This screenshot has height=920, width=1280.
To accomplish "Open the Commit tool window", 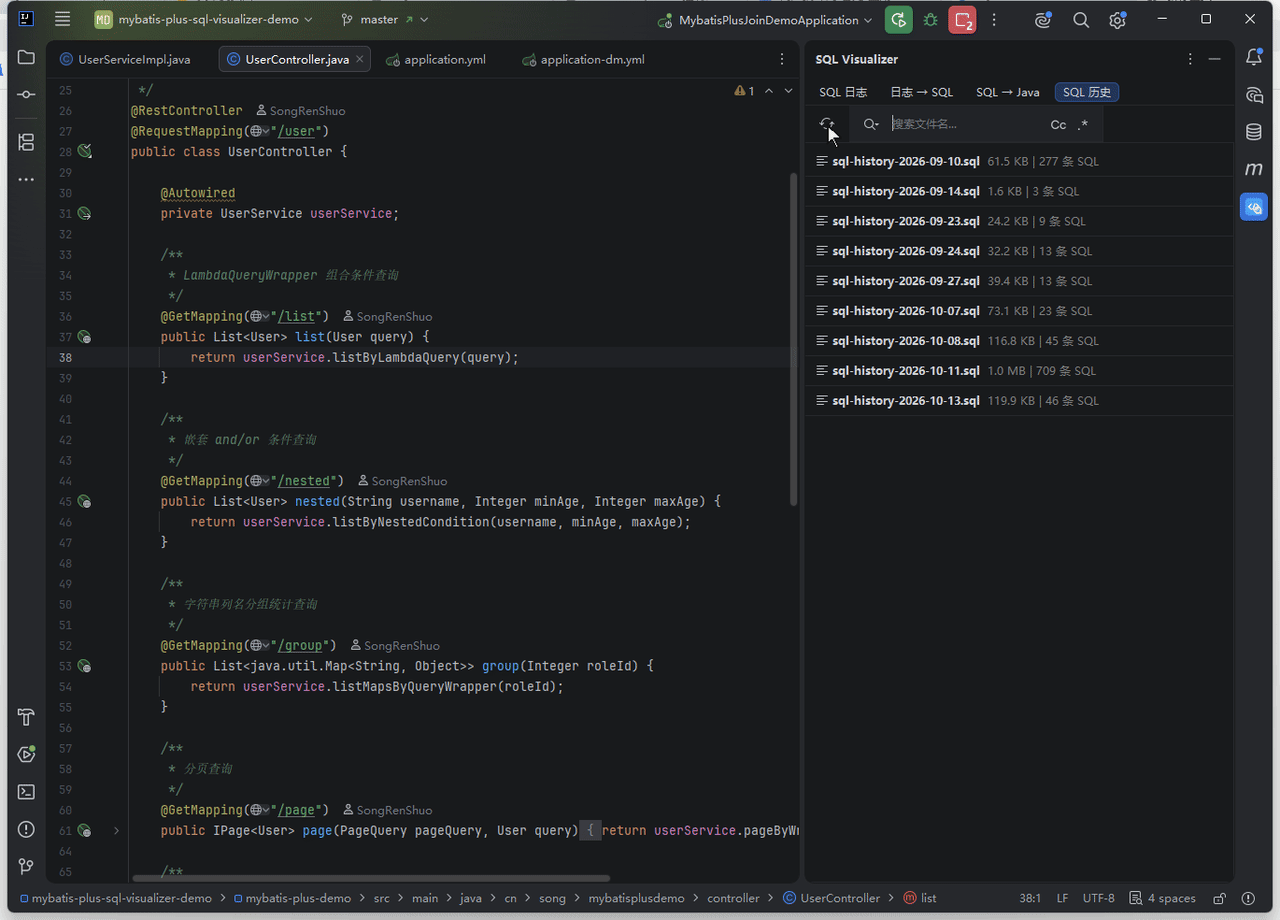I will [x=26, y=94].
